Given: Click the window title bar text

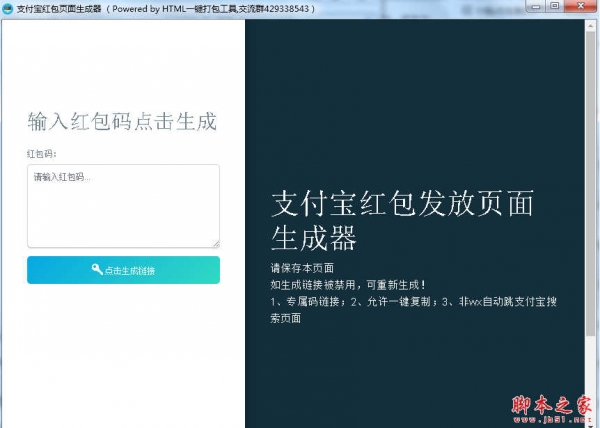Looking at the screenshot, I should [166, 9].
